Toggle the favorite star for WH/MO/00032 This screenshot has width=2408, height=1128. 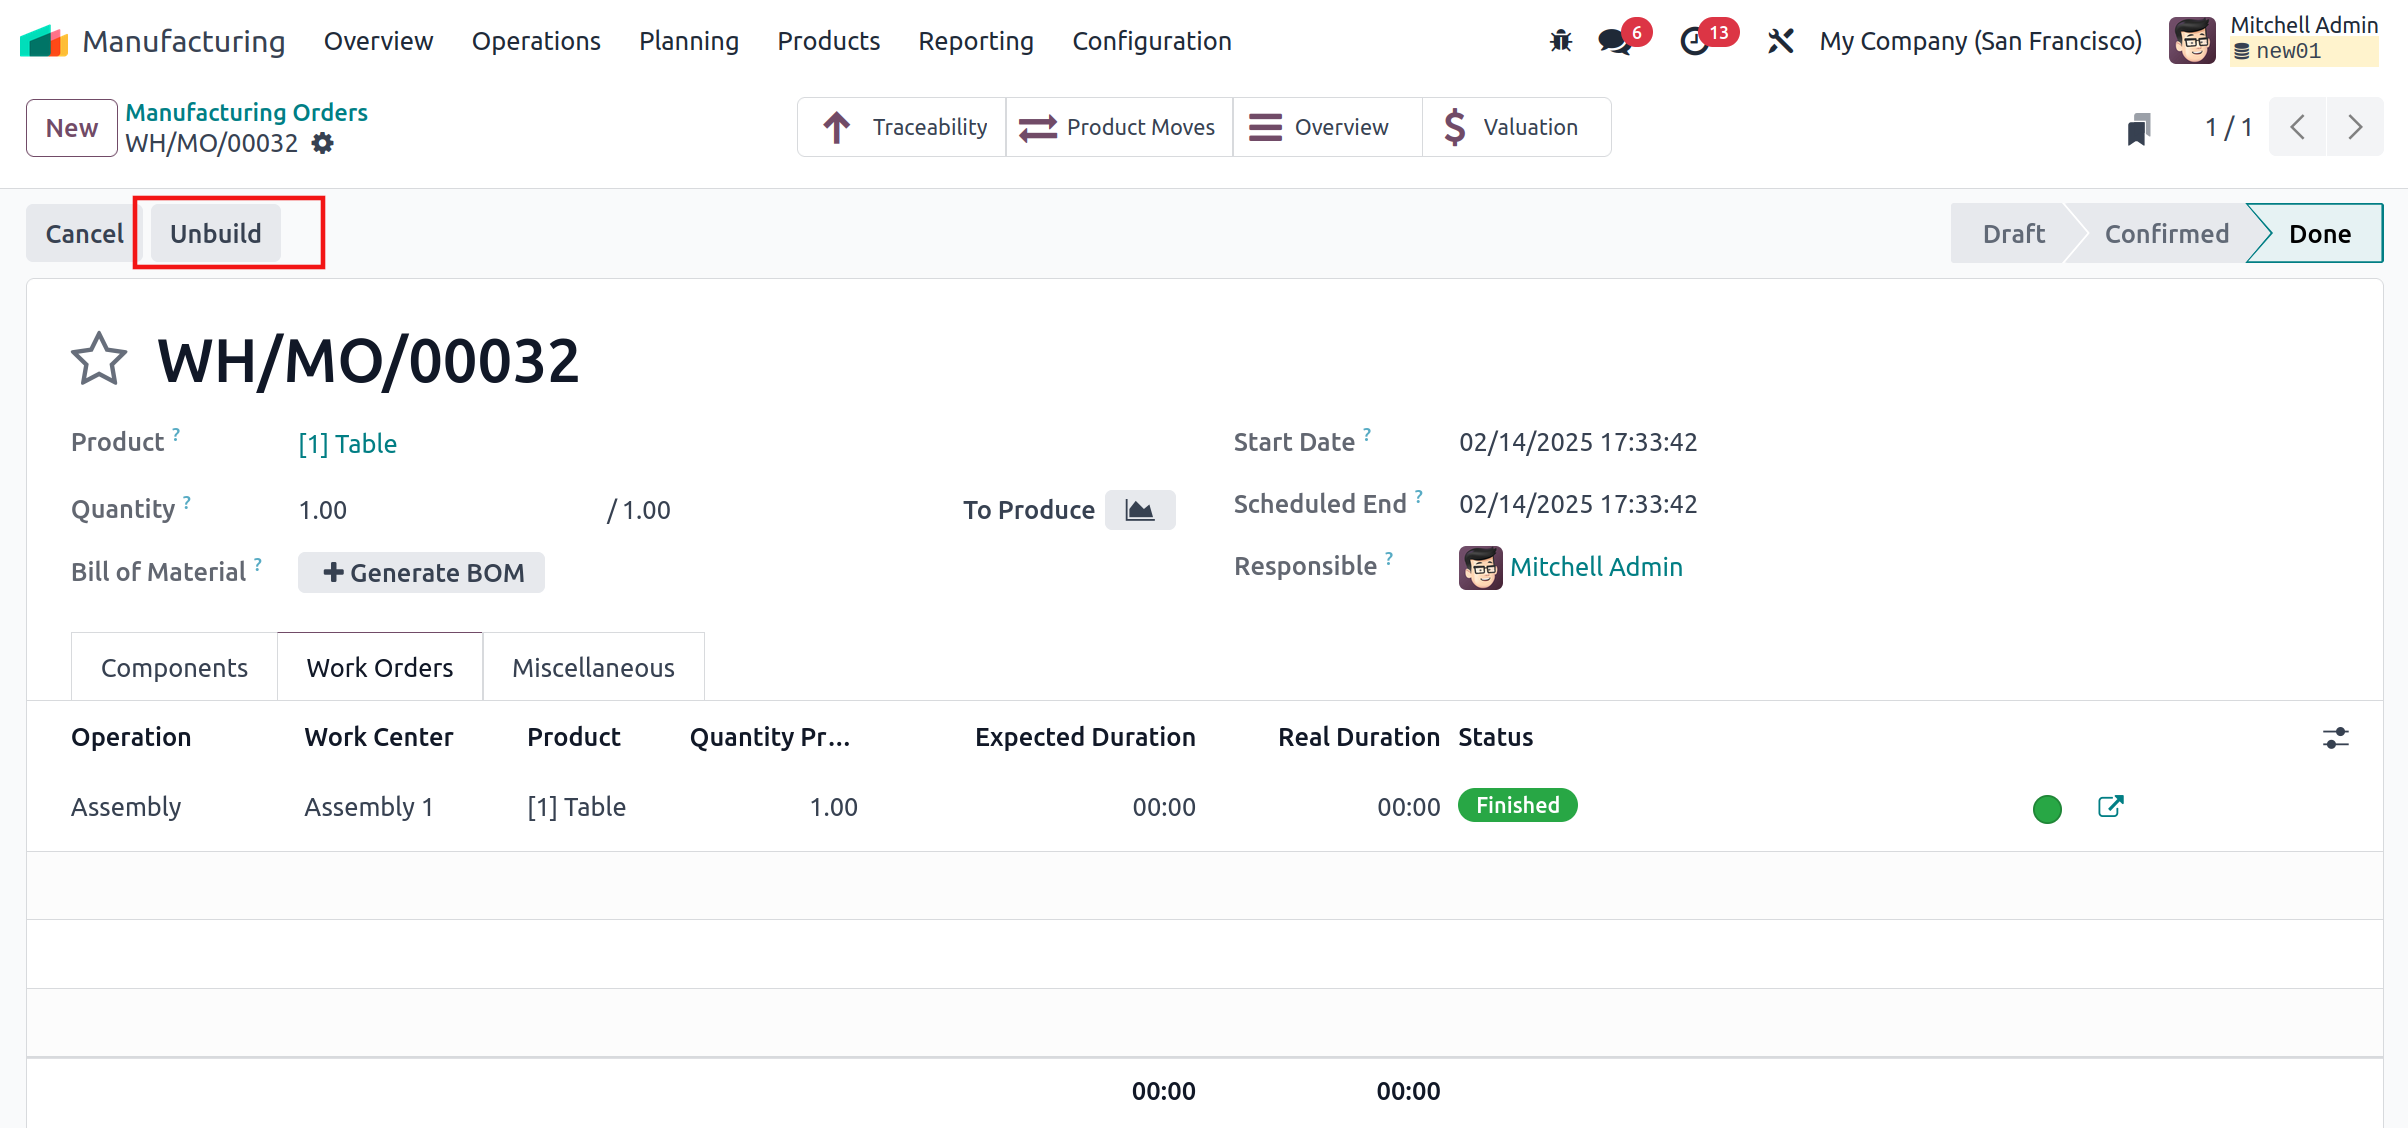tap(99, 359)
